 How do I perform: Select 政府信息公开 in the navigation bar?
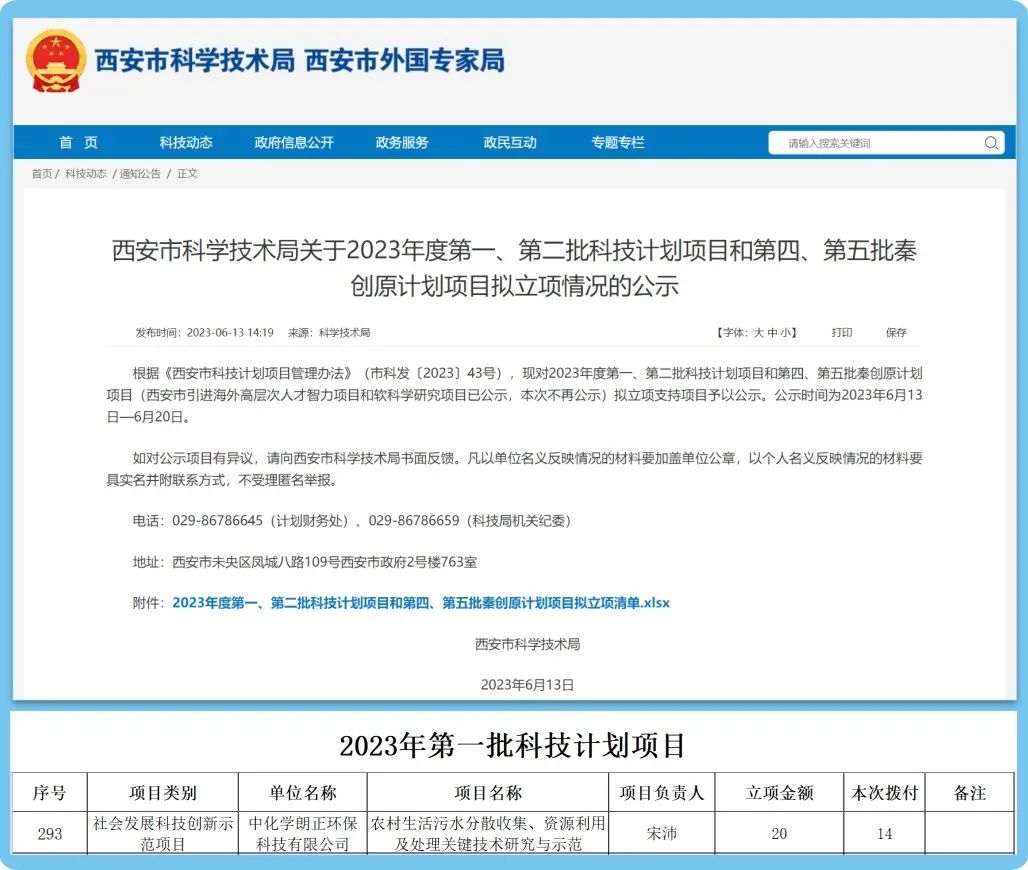(294, 143)
